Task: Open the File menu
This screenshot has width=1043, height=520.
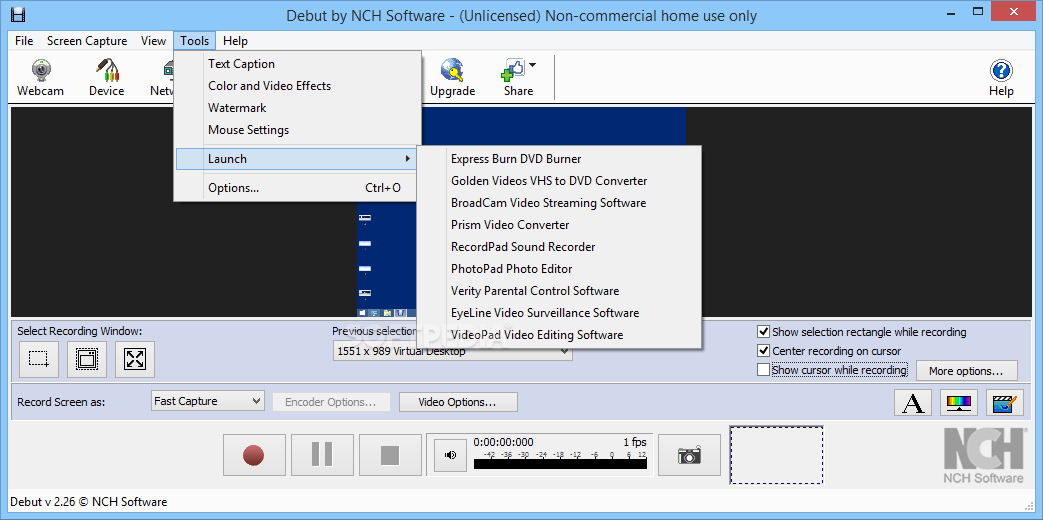Action: (24, 41)
